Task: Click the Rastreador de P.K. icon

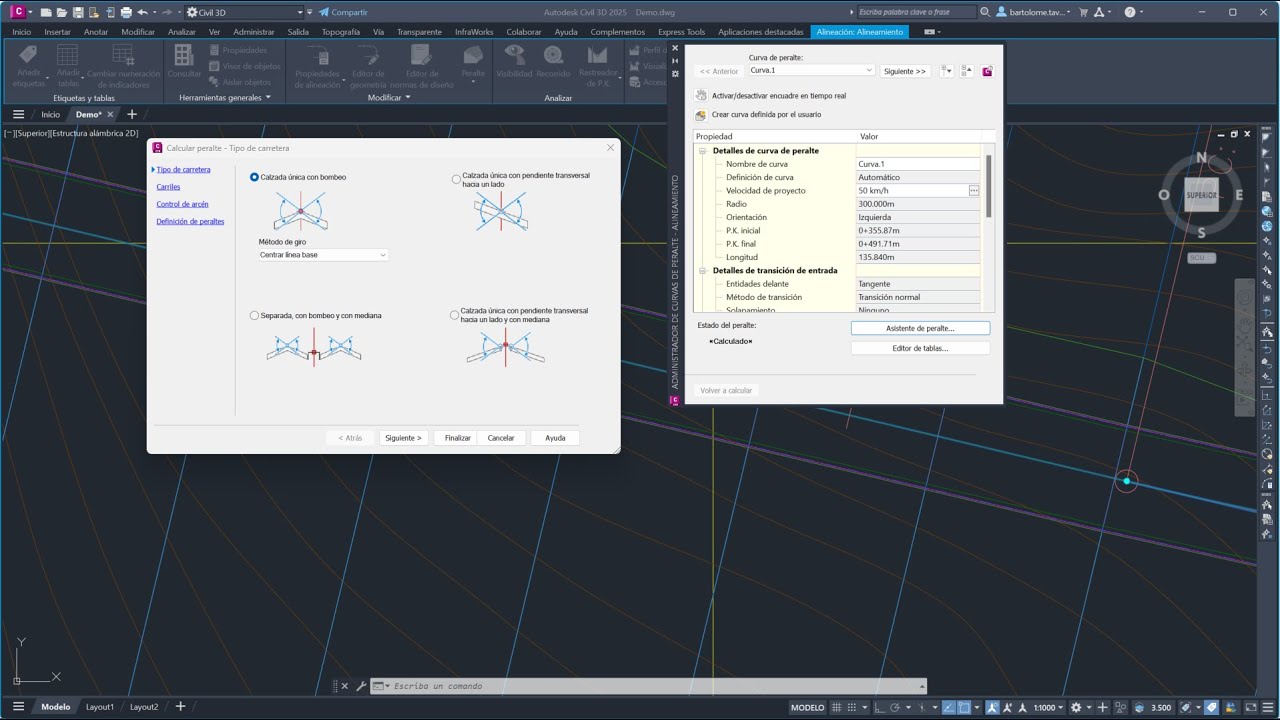Action: tap(598, 66)
